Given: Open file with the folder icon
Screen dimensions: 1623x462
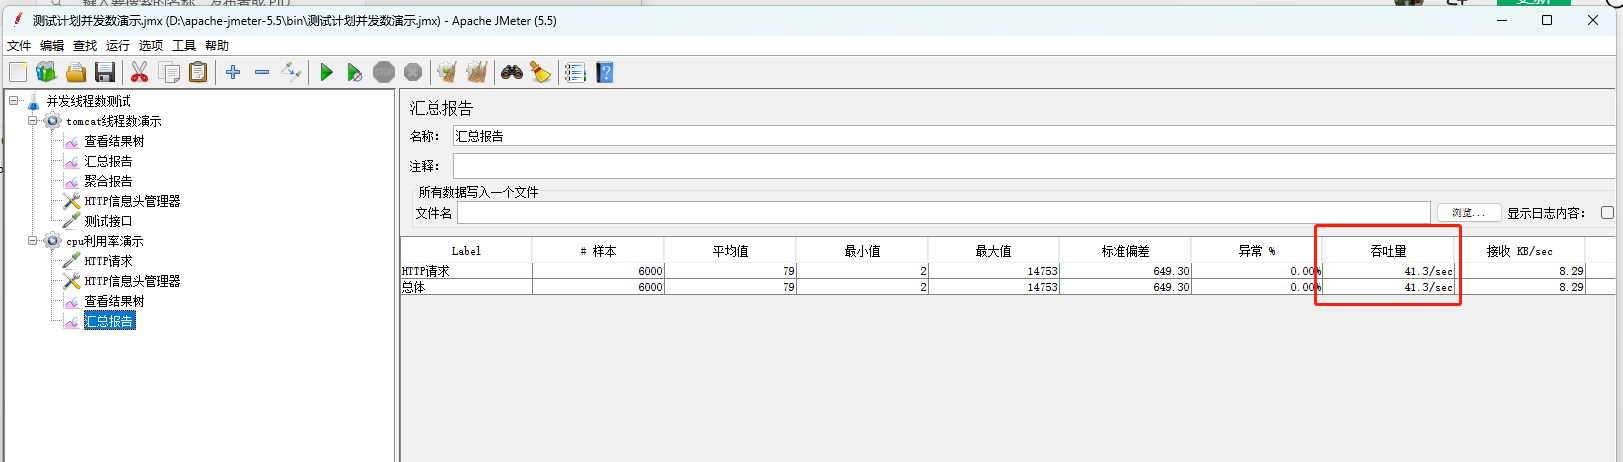Looking at the screenshot, I should pyautogui.click(x=76, y=72).
